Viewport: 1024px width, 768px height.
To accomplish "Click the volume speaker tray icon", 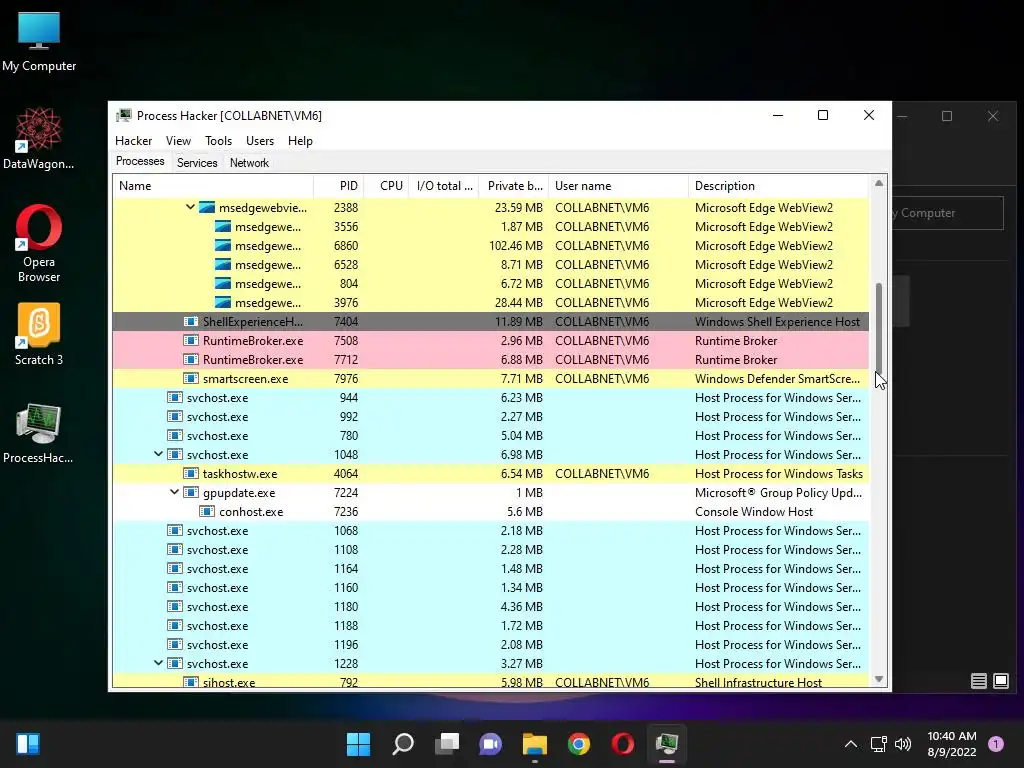I will (903, 744).
